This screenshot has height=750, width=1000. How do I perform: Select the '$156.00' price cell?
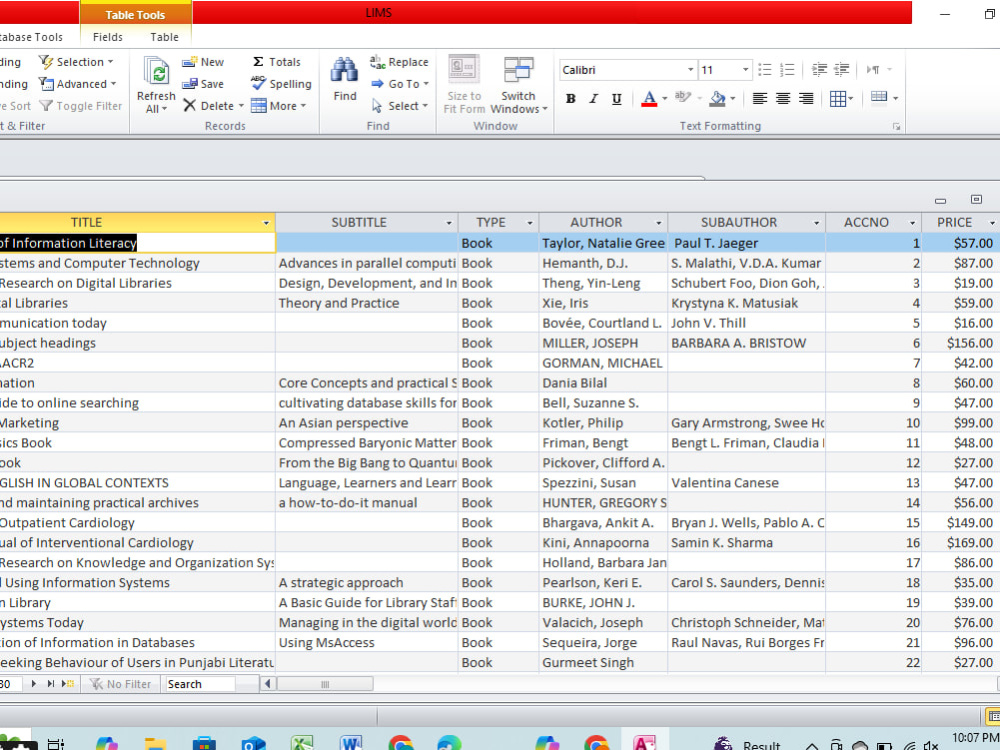[960, 343]
